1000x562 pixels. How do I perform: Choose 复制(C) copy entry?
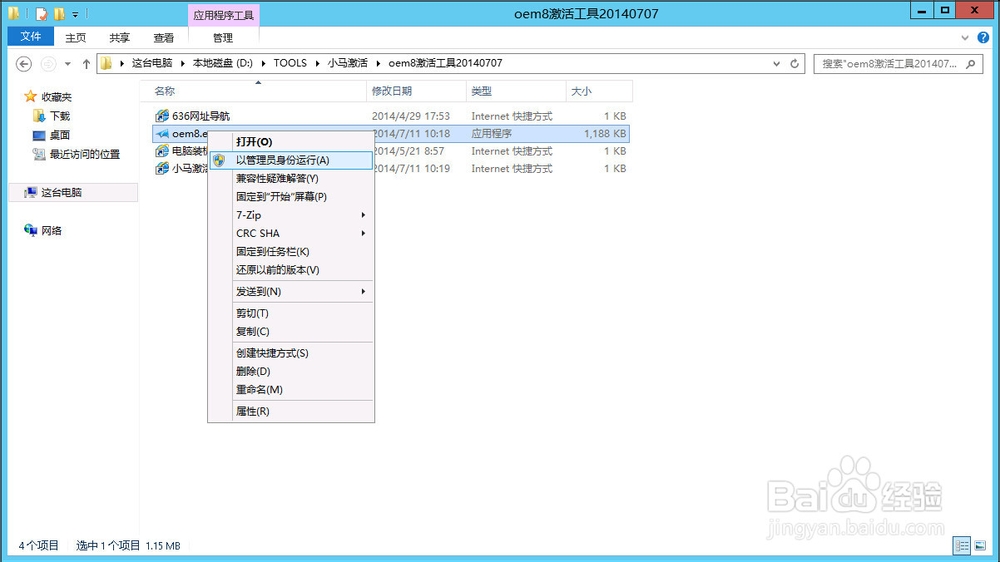coord(291,331)
